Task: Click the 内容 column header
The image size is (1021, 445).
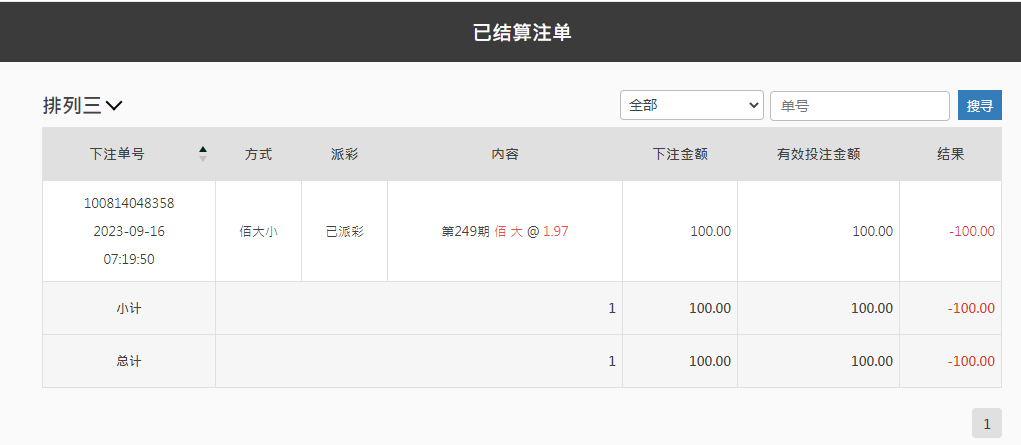Action: tap(504, 154)
